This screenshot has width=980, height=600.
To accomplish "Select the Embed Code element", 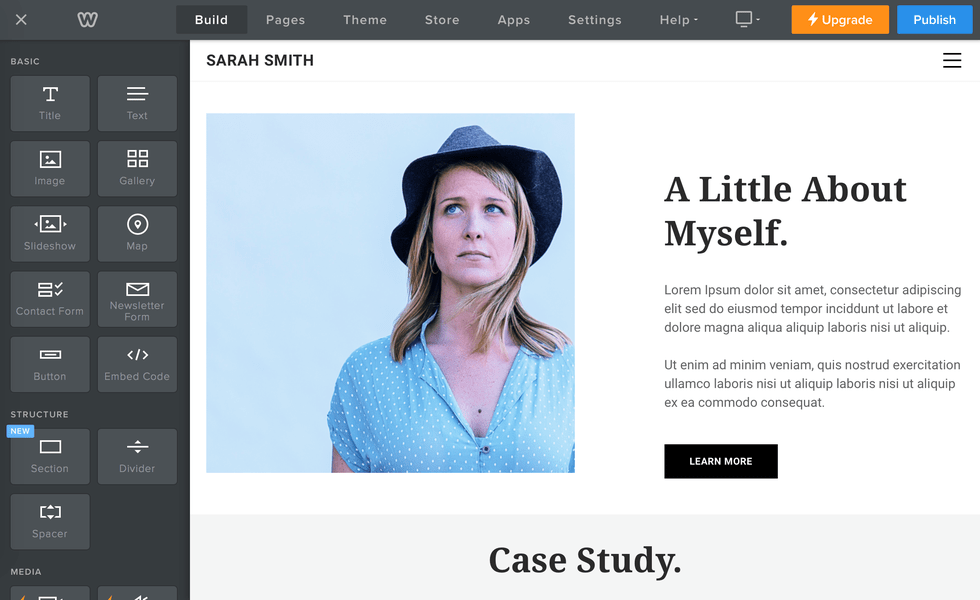I will click(137, 364).
